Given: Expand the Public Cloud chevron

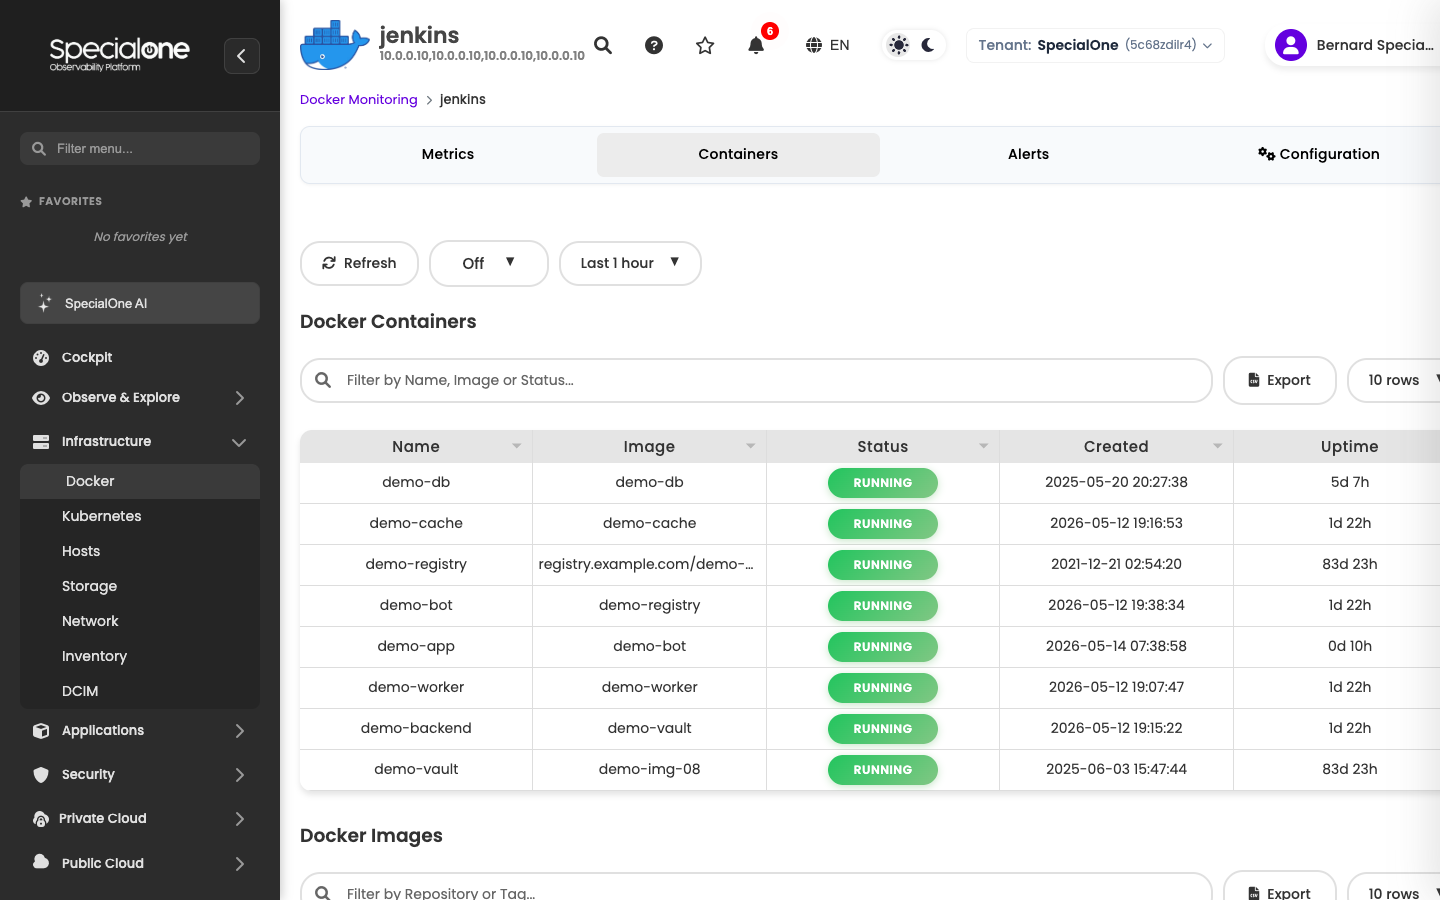Looking at the screenshot, I should pyautogui.click(x=240, y=864).
